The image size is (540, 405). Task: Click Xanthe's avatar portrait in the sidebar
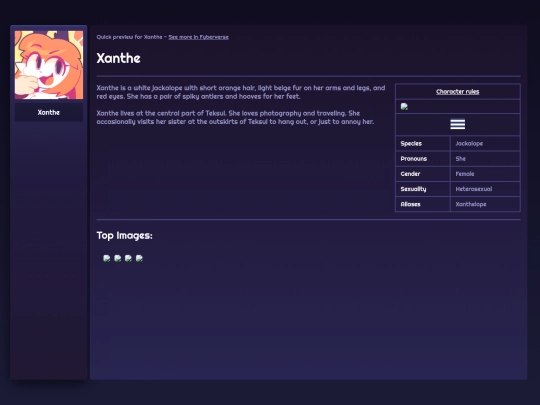pyautogui.click(x=49, y=65)
